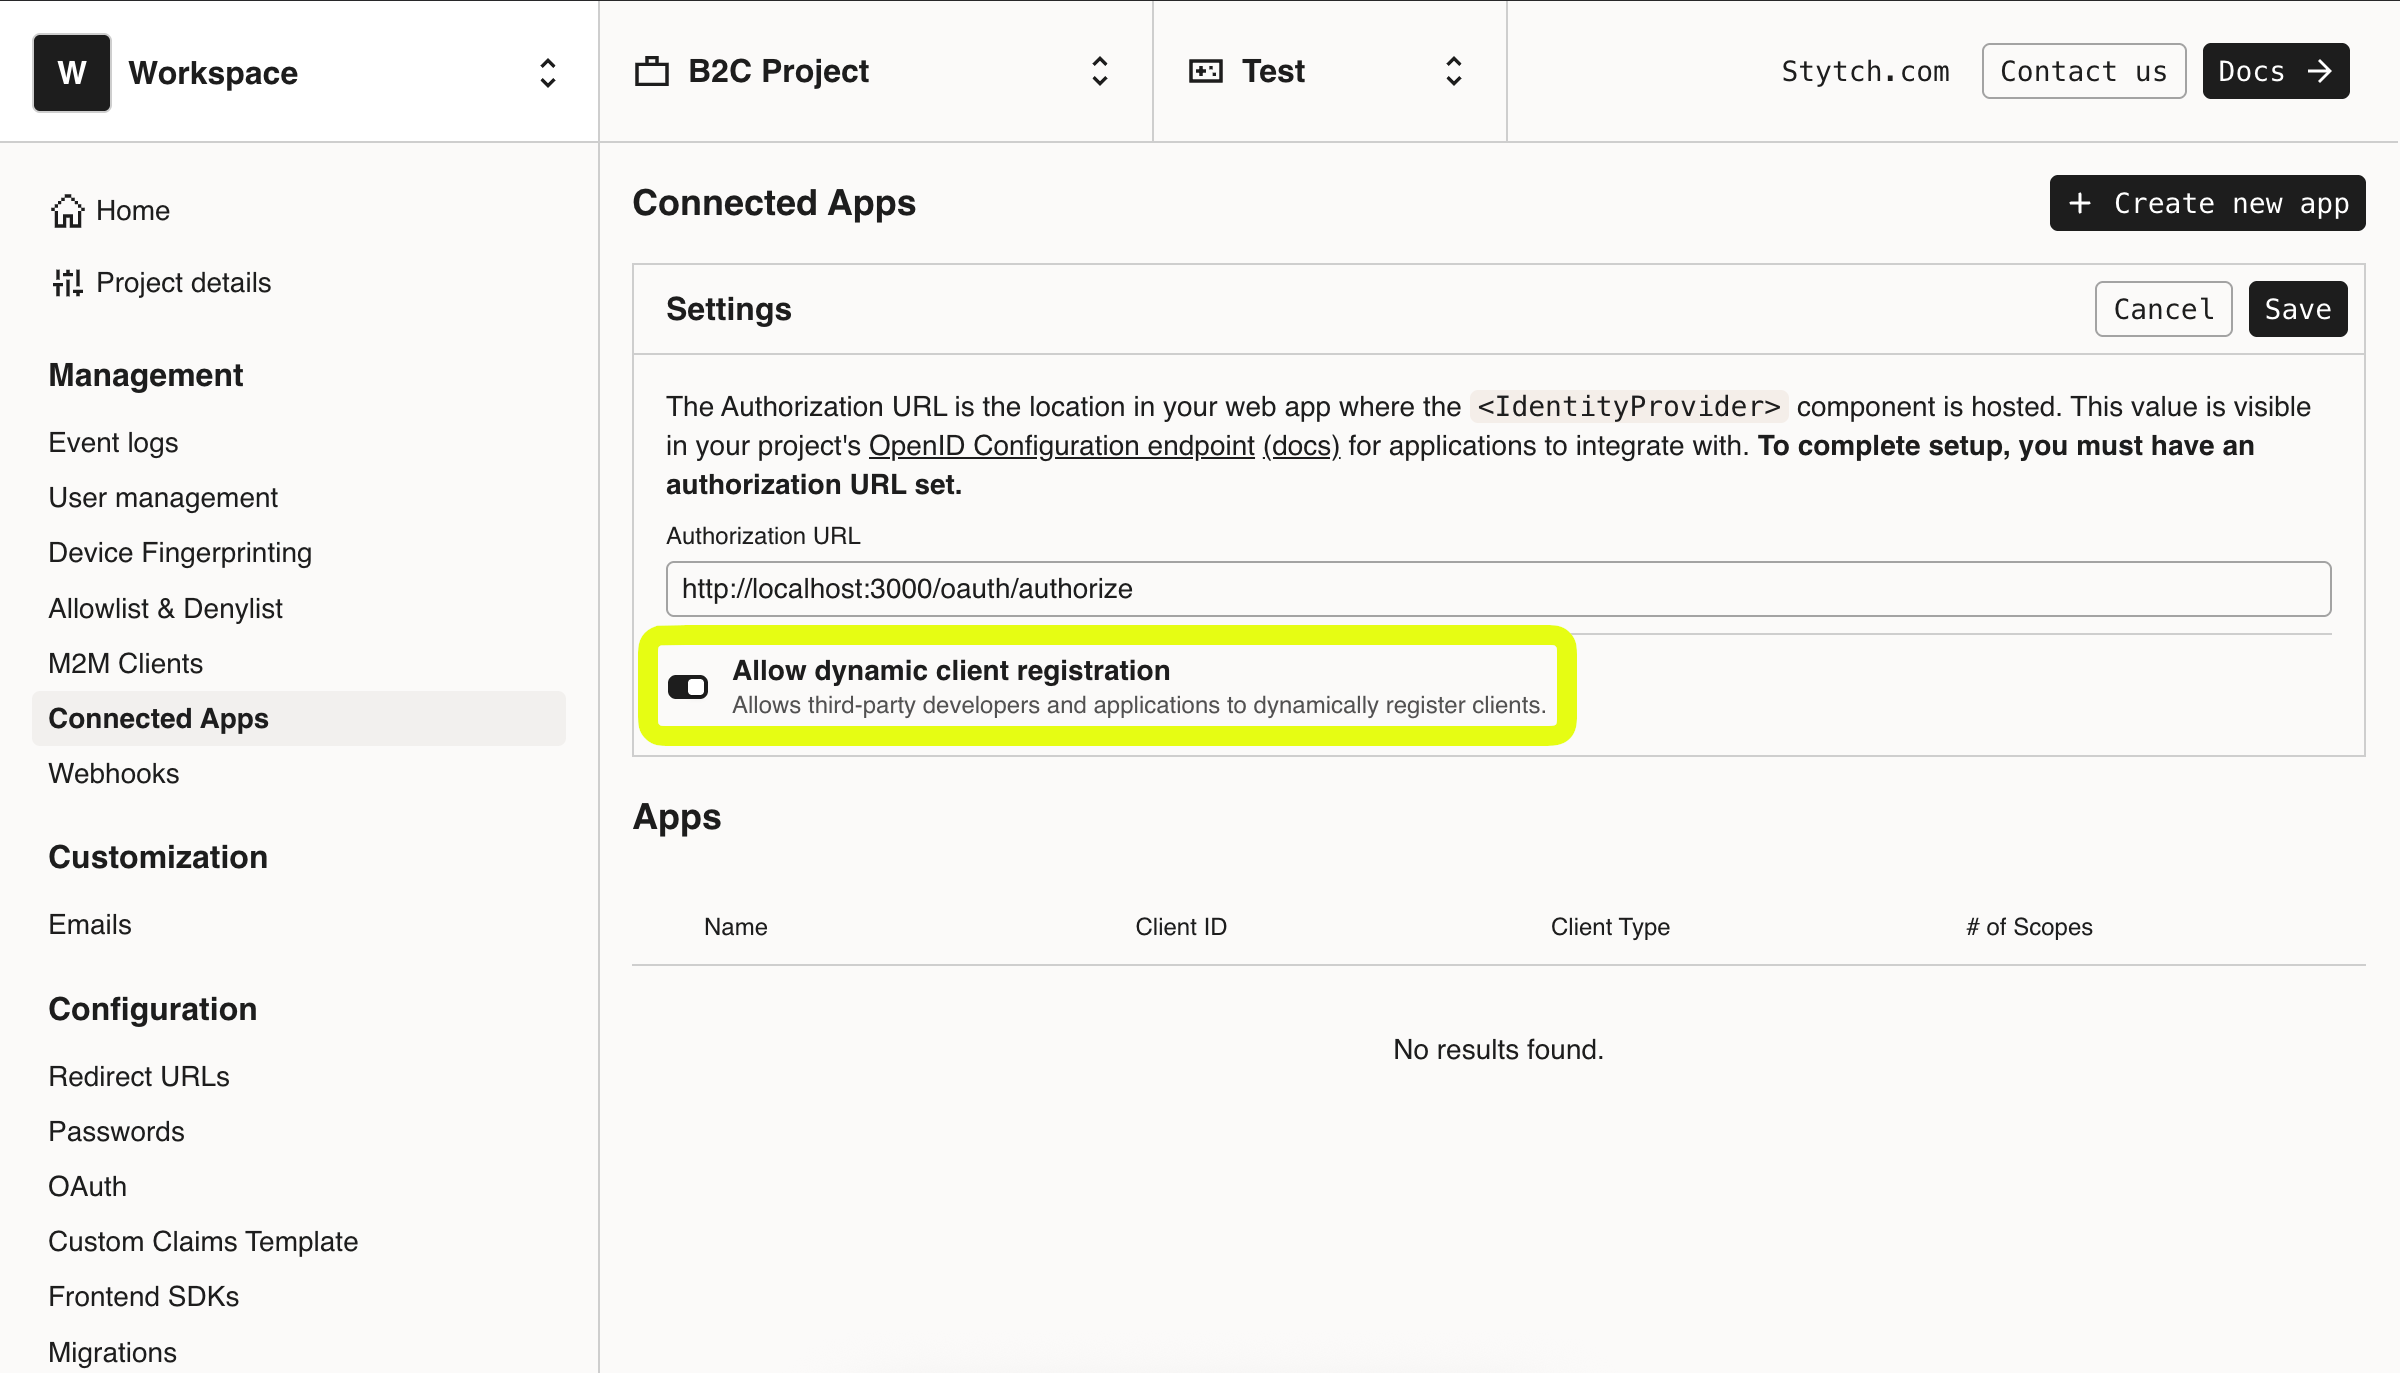This screenshot has height=1373, width=2400.
Task: Open the (docs) link
Action: (x=1301, y=446)
